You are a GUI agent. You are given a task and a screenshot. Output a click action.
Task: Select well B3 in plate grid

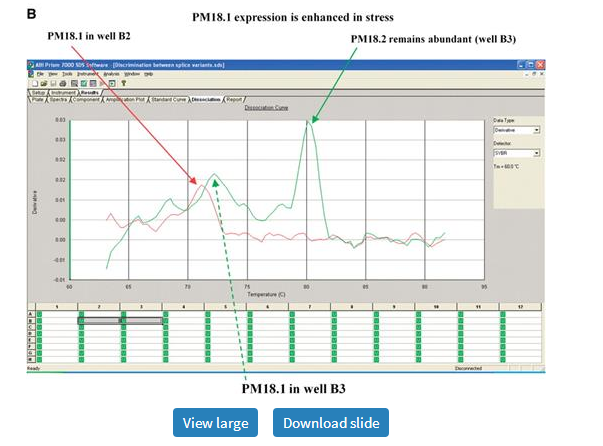(x=142, y=320)
